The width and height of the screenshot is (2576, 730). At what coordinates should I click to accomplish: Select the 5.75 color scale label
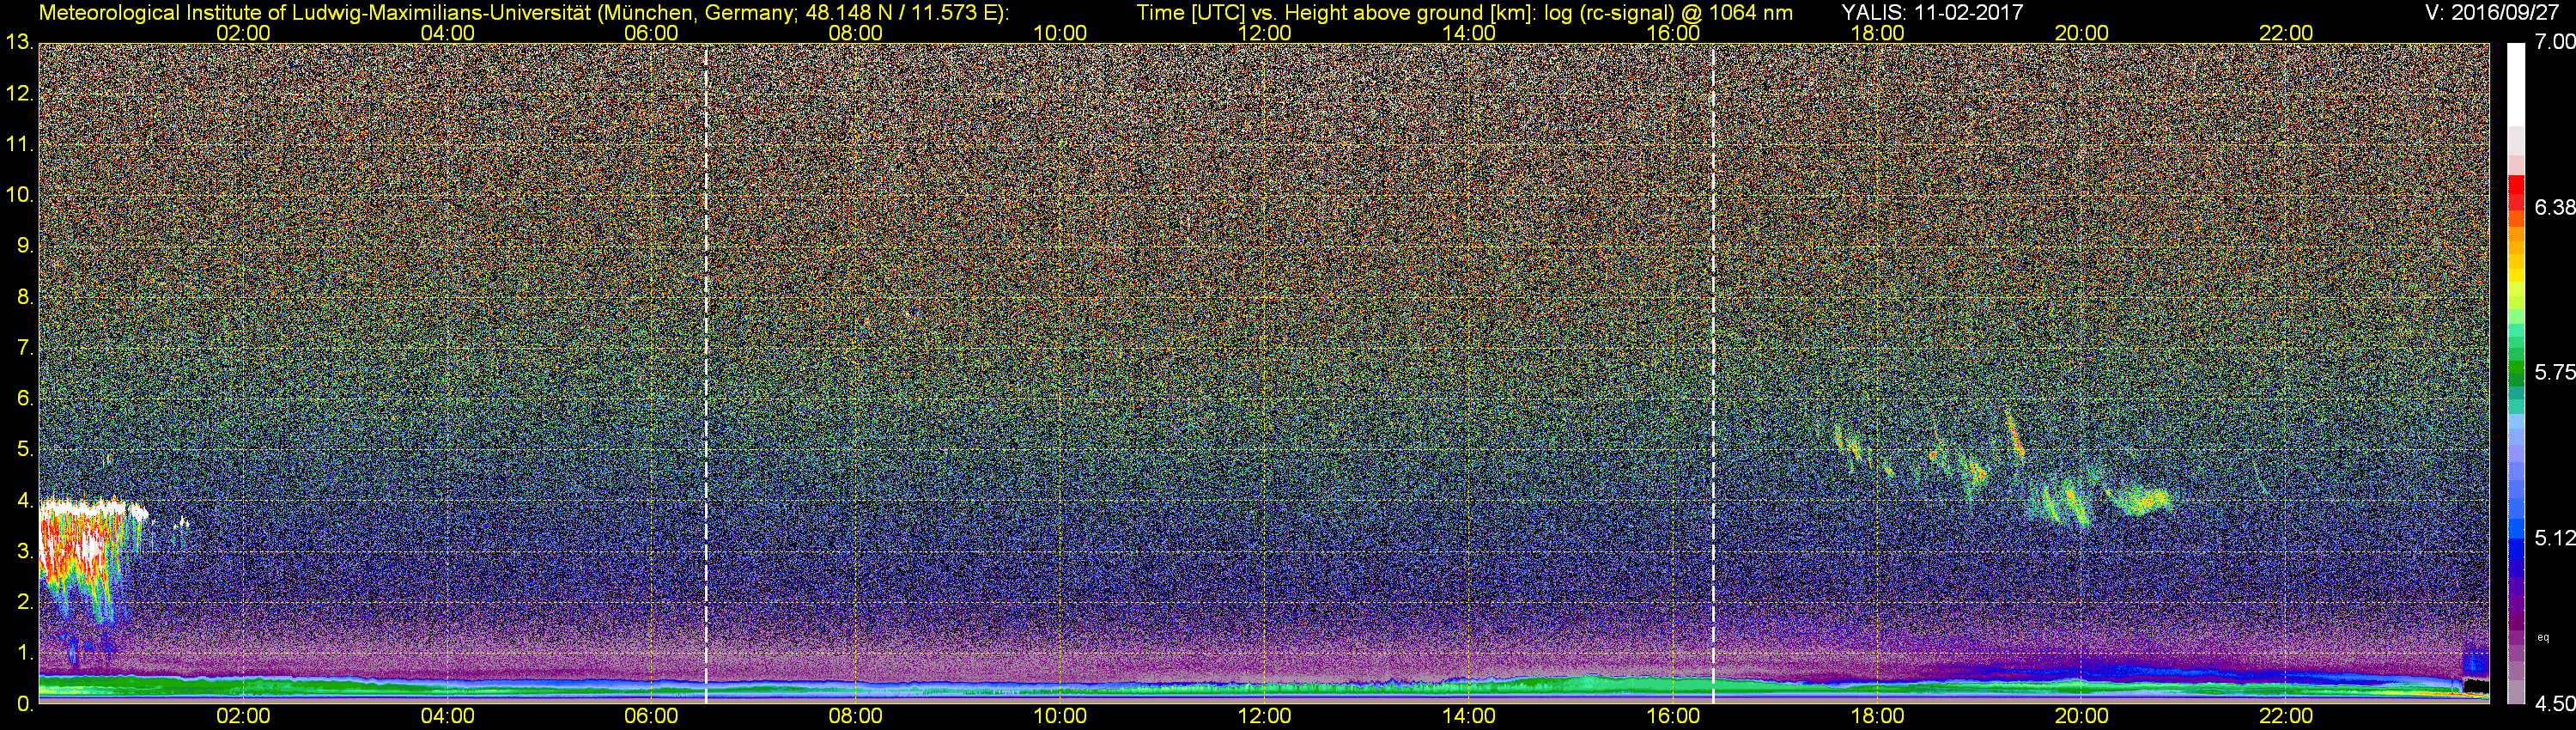click(x=2554, y=372)
